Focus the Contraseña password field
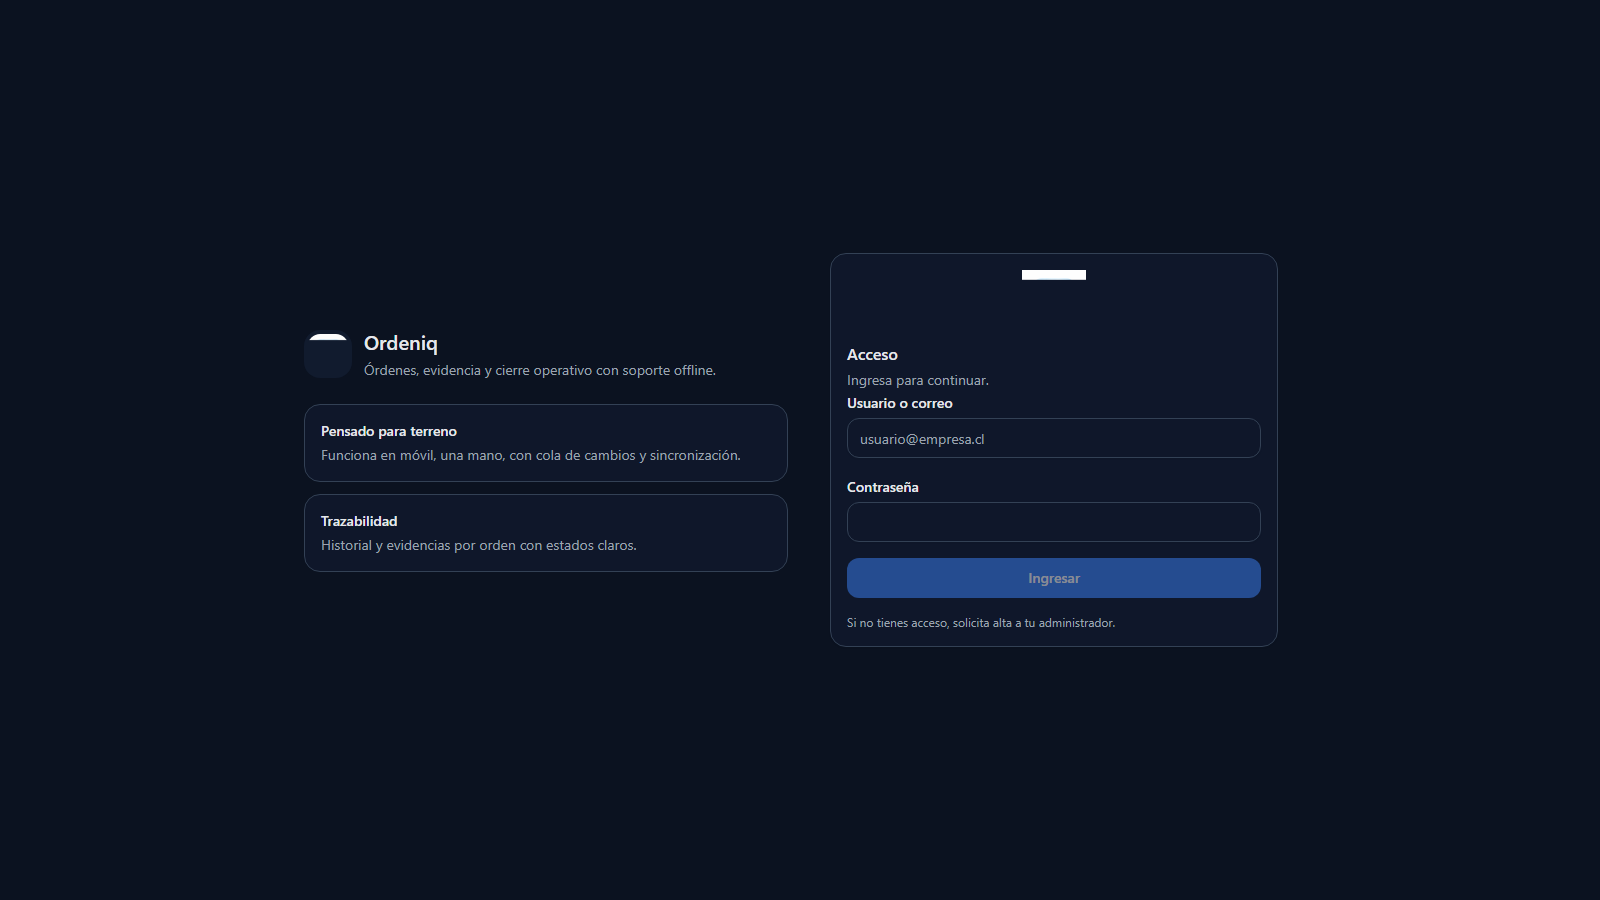Viewport: 1600px width, 900px height. (1053, 522)
